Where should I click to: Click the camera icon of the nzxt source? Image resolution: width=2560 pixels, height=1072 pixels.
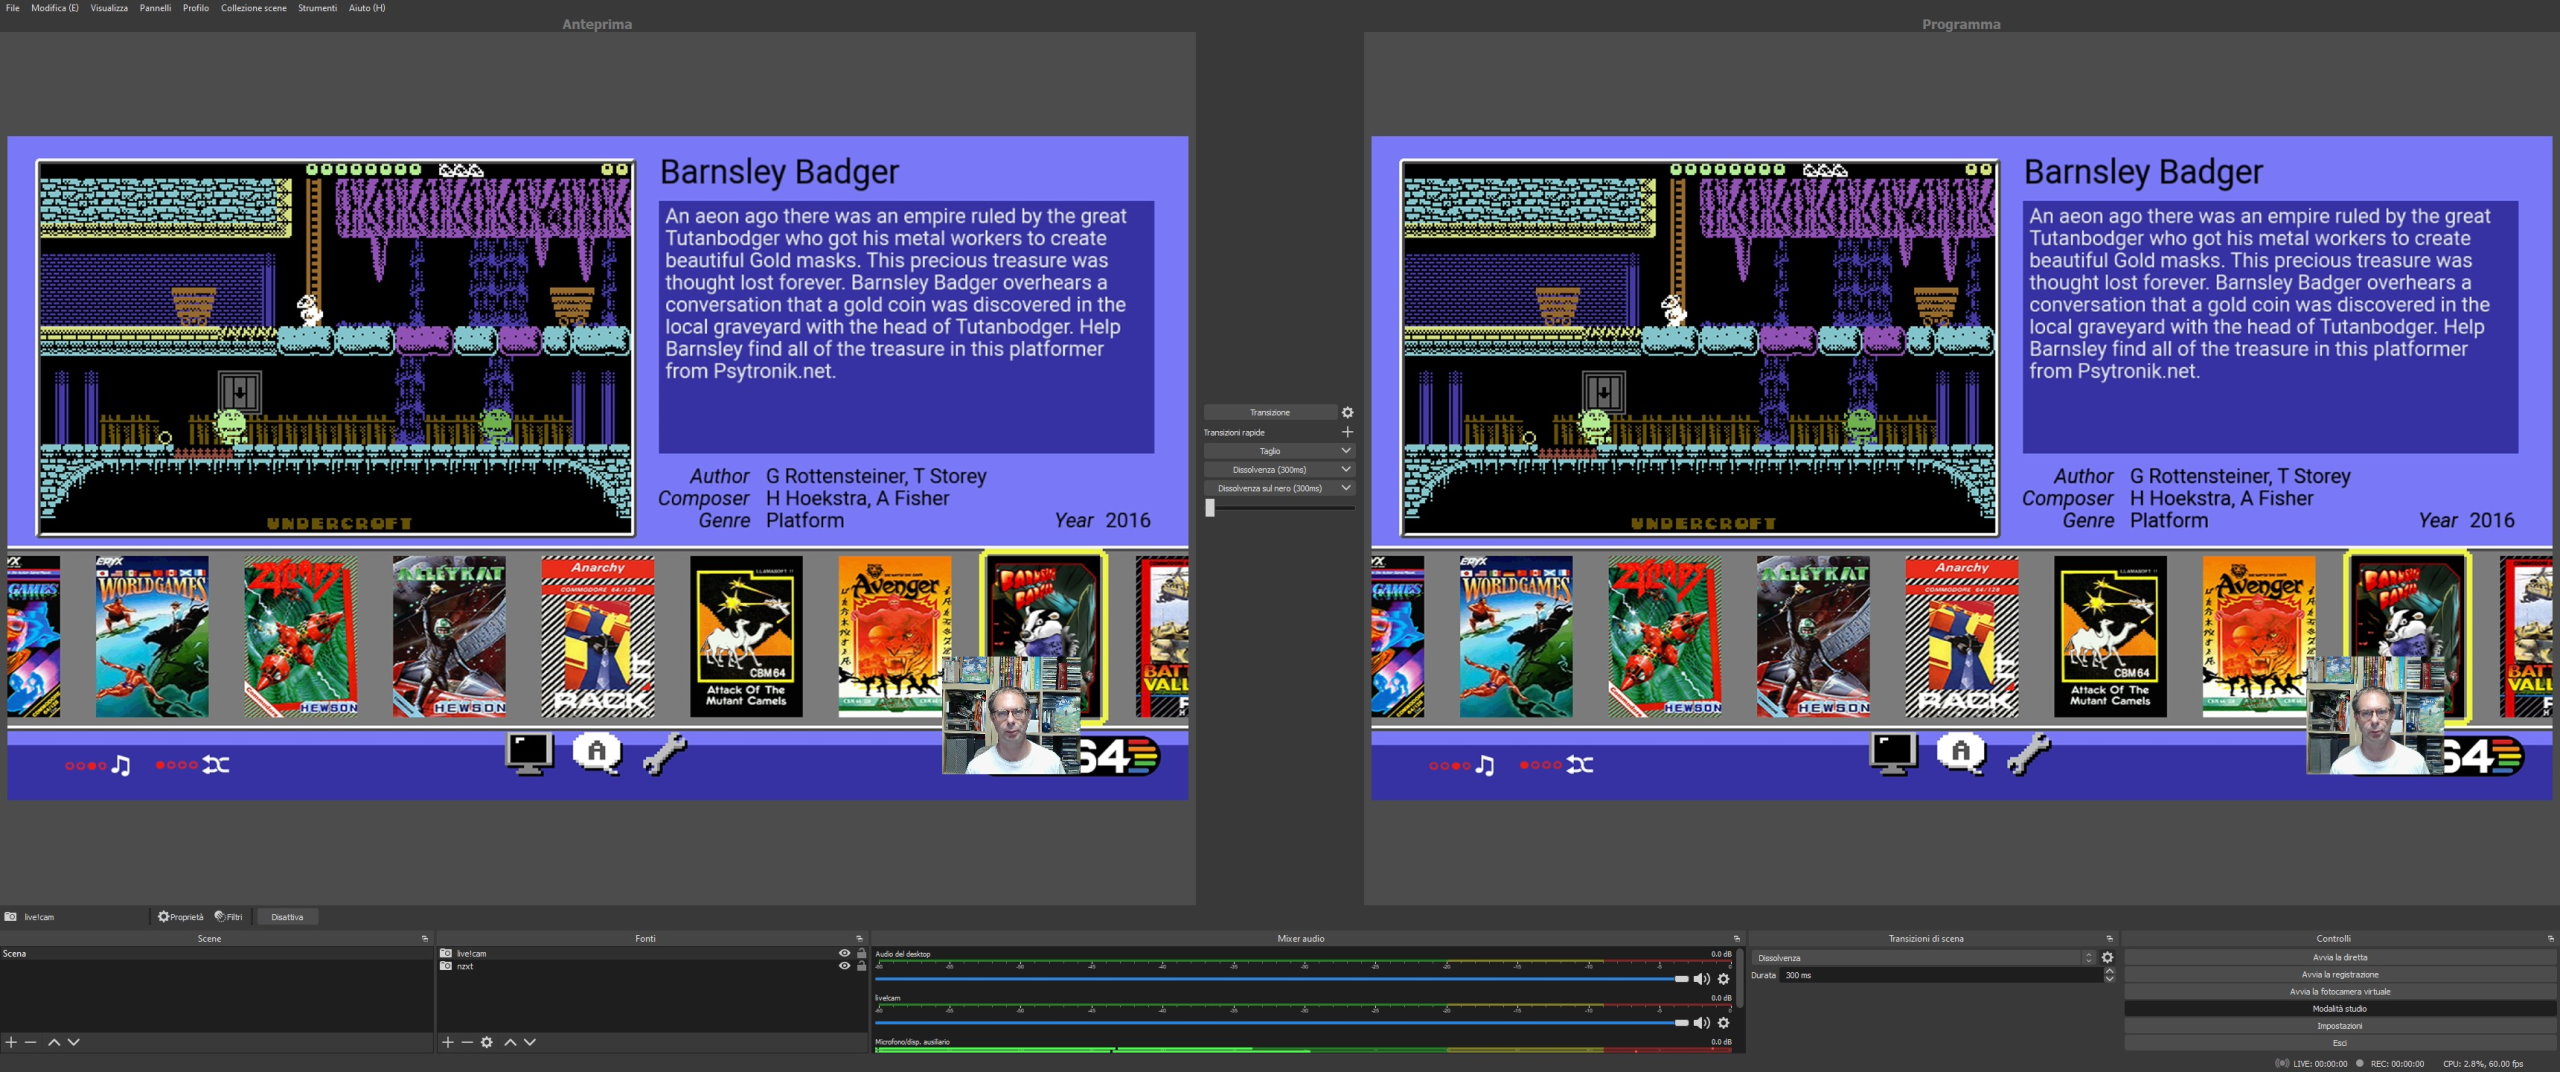pos(446,966)
